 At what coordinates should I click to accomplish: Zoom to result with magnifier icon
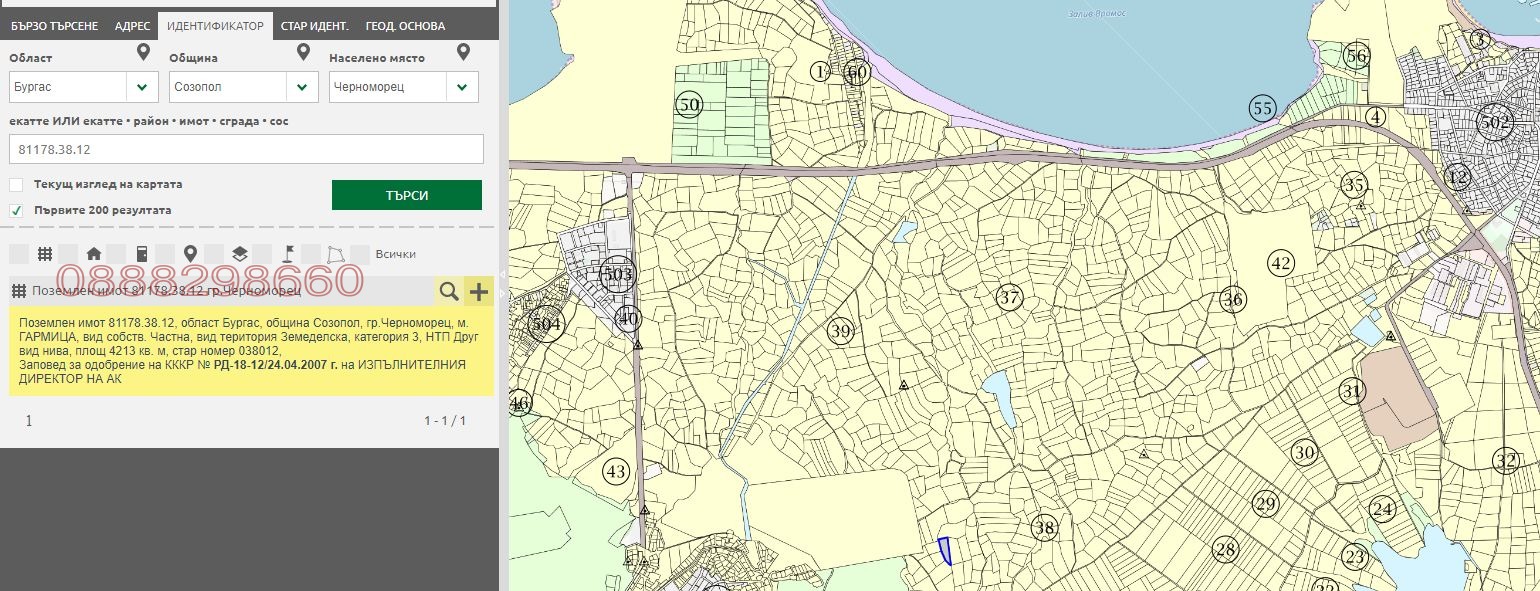tap(450, 291)
